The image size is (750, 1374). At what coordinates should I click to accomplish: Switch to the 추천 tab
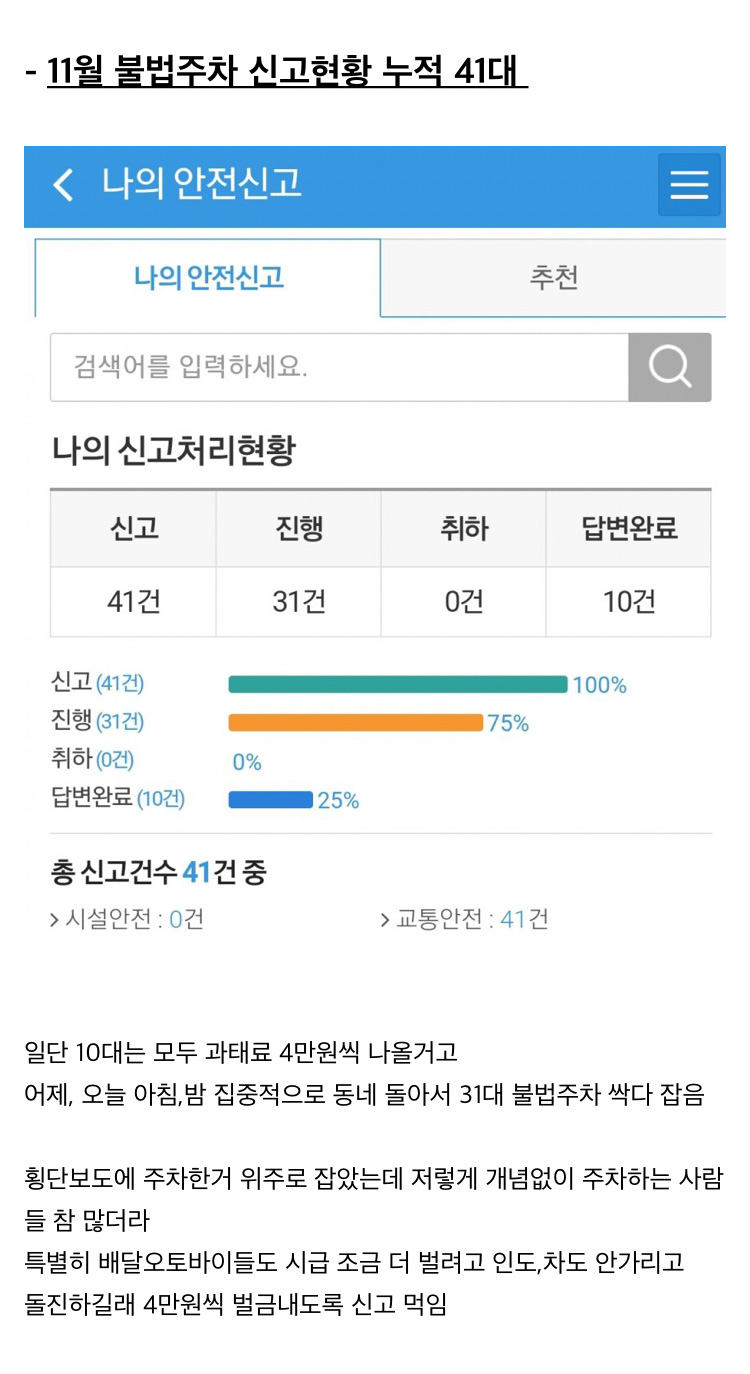[x=554, y=278]
